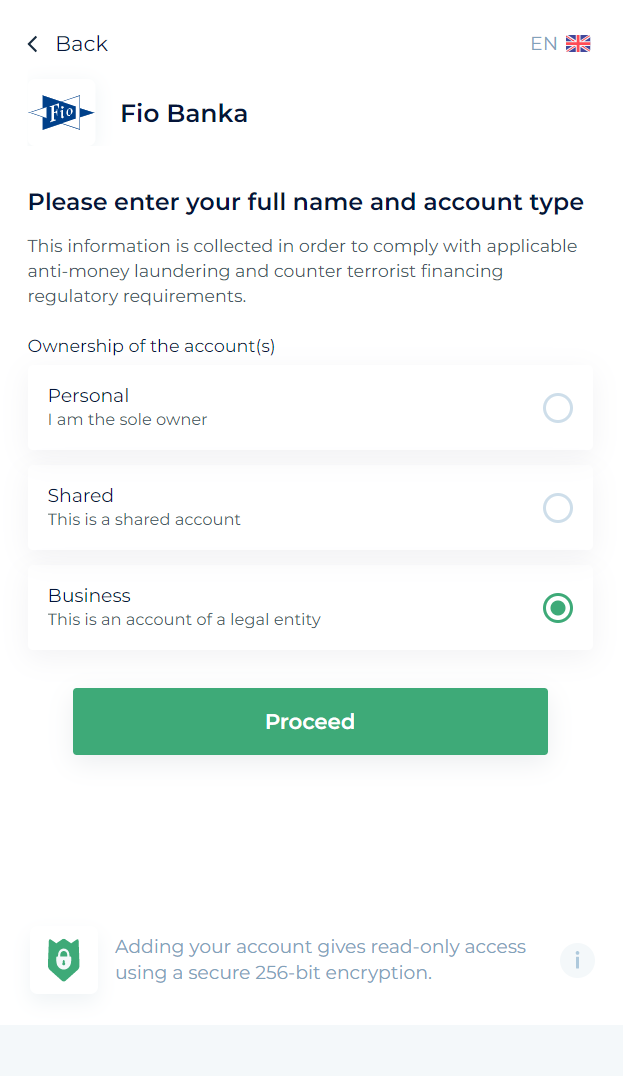Open the EN language selector

[543, 44]
